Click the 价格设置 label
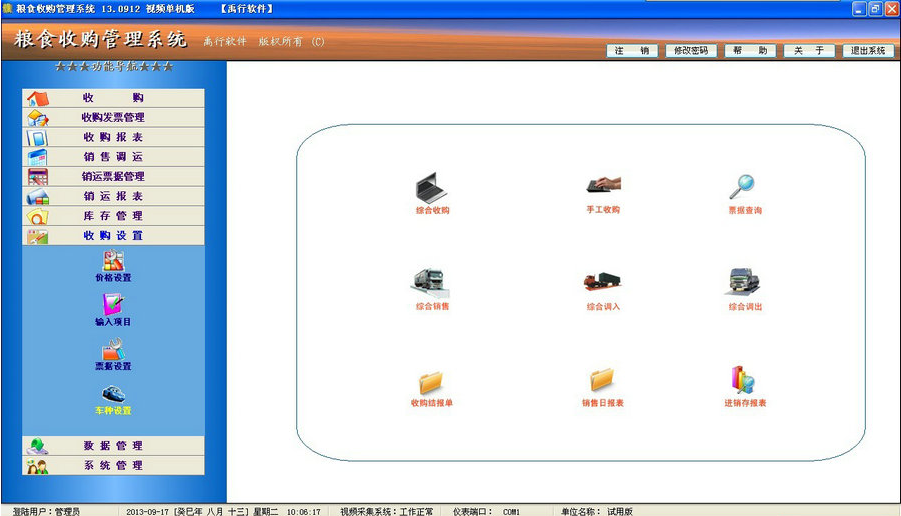 (113, 278)
